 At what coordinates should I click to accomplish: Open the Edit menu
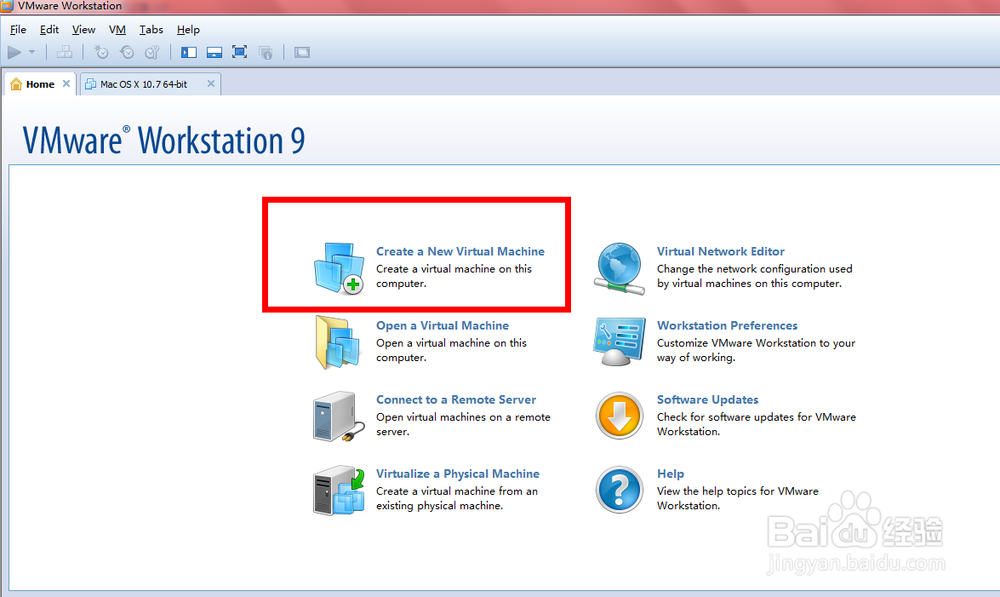click(49, 29)
